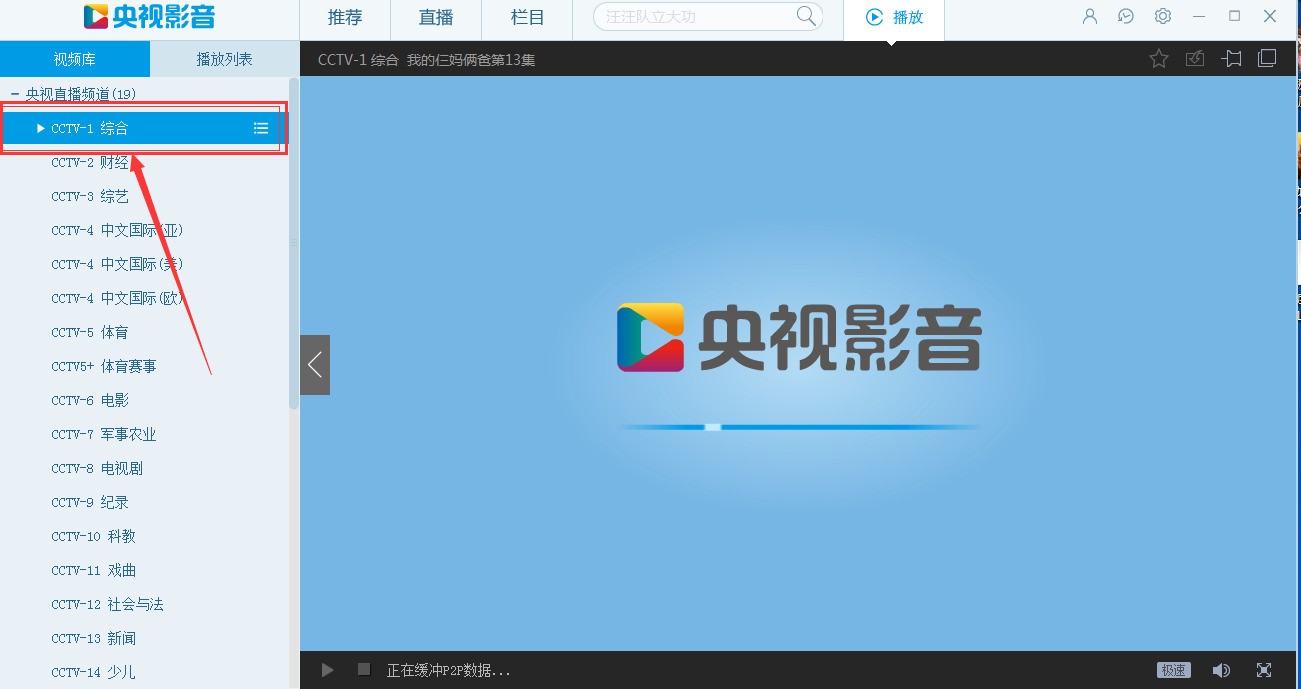Click the search input field
Viewport: 1301px width, 689px height.
[x=695, y=17]
